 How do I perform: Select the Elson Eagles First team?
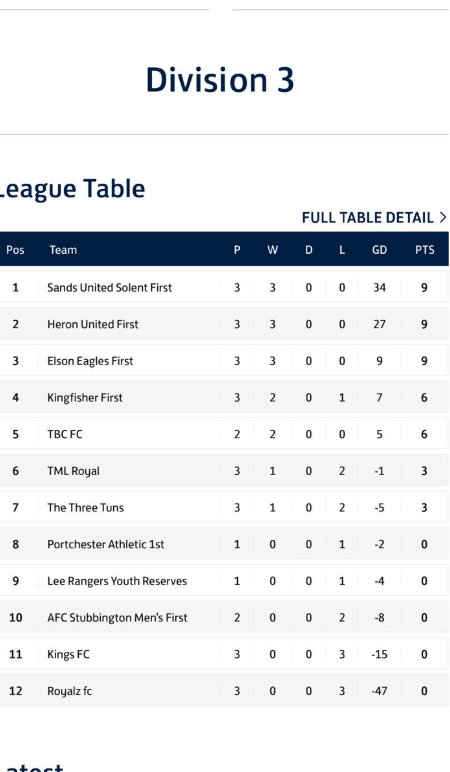pyautogui.click(x=90, y=361)
